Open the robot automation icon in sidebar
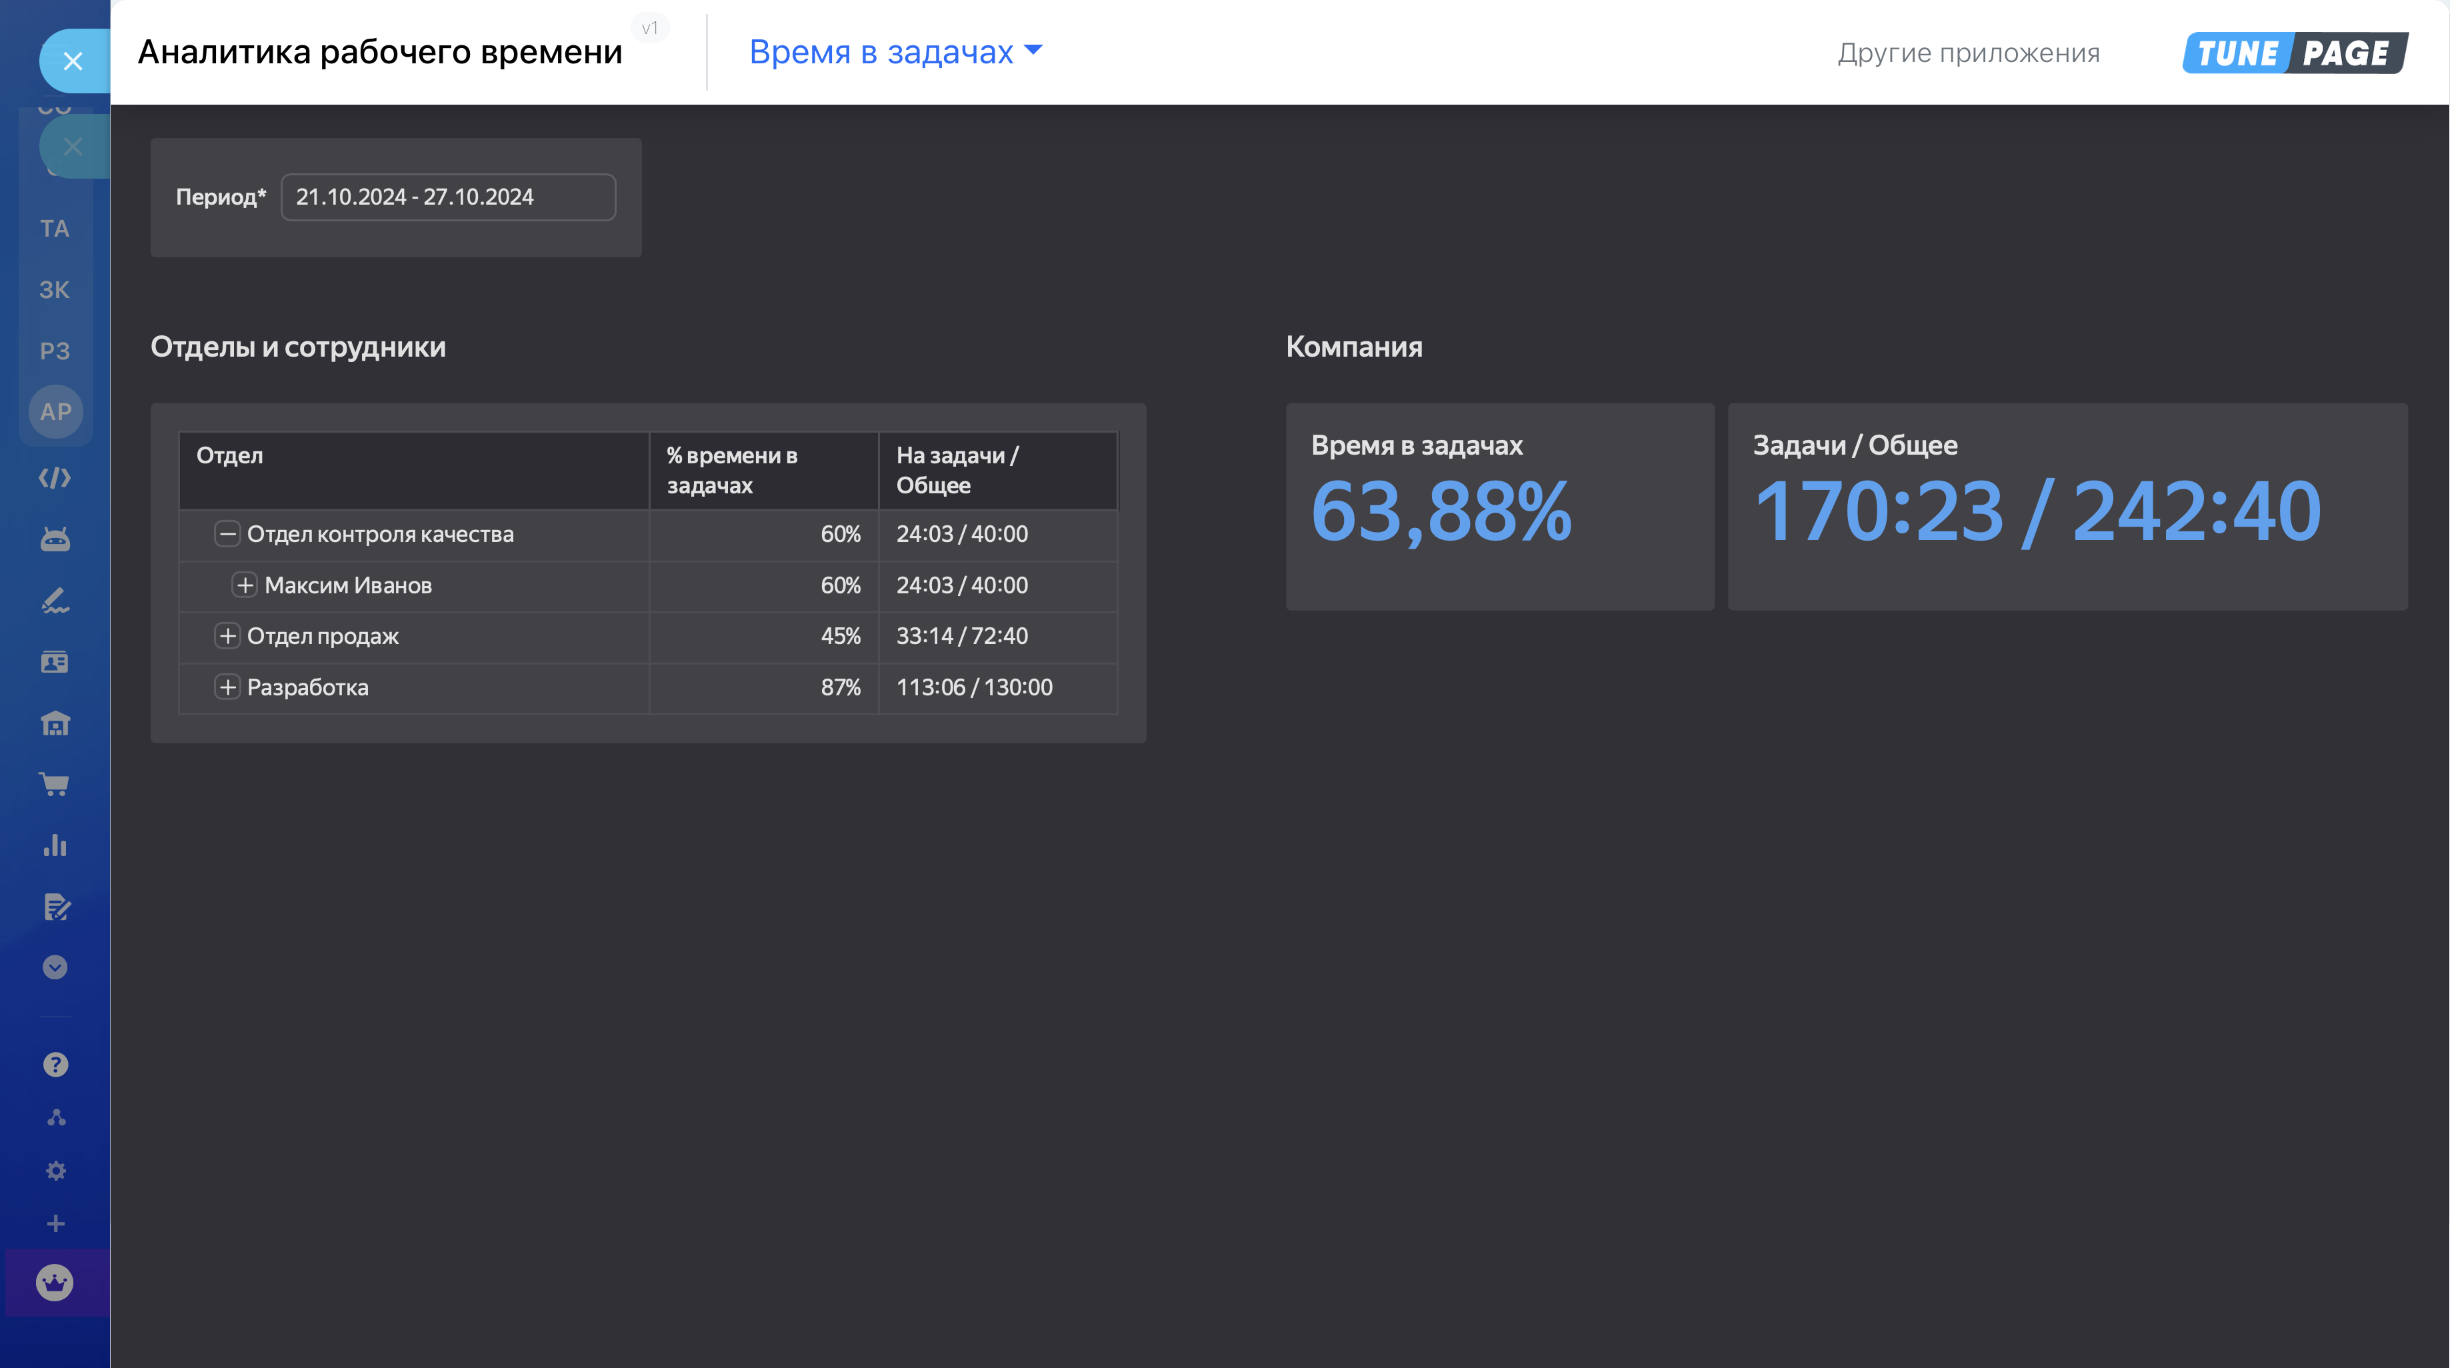 55,540
